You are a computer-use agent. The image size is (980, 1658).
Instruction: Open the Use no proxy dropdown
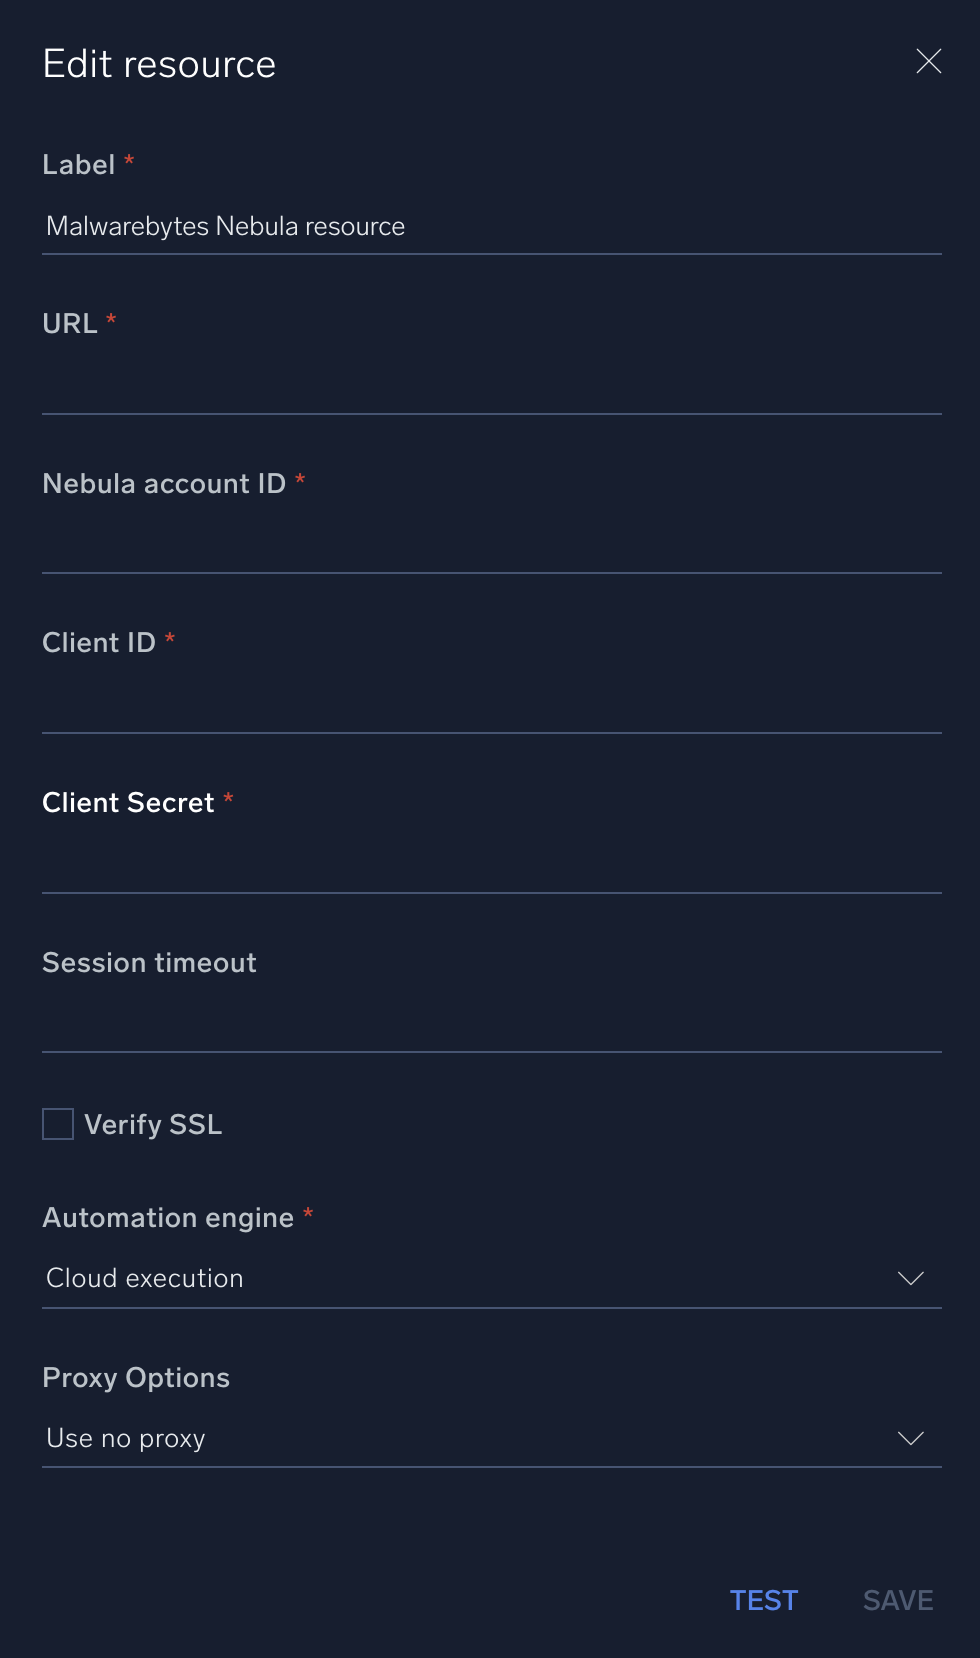(490, 1438)
